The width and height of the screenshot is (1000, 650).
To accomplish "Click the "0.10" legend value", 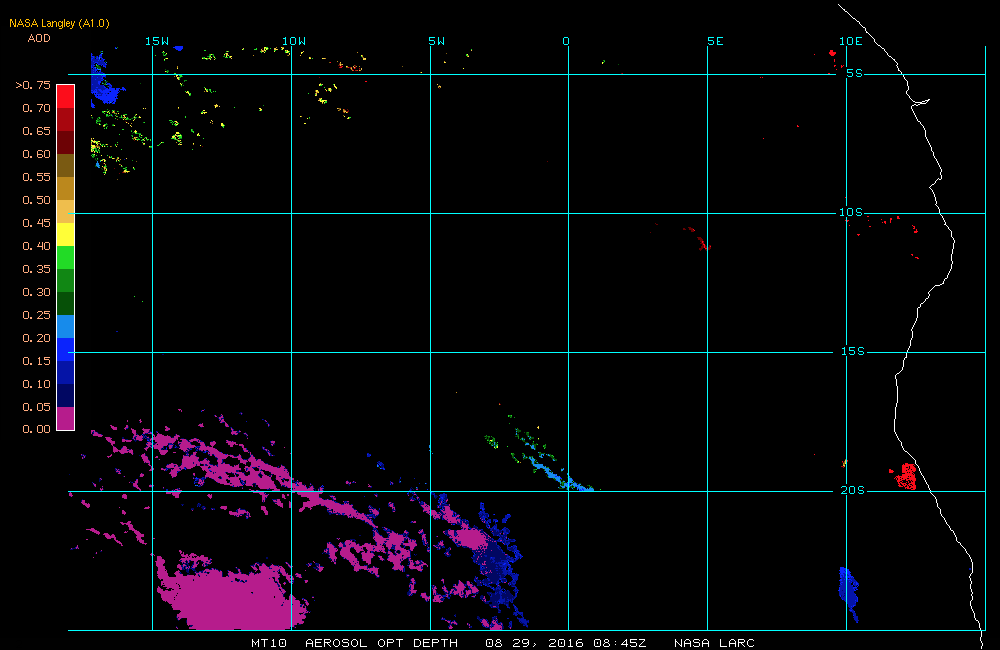I will pos(36,383).
